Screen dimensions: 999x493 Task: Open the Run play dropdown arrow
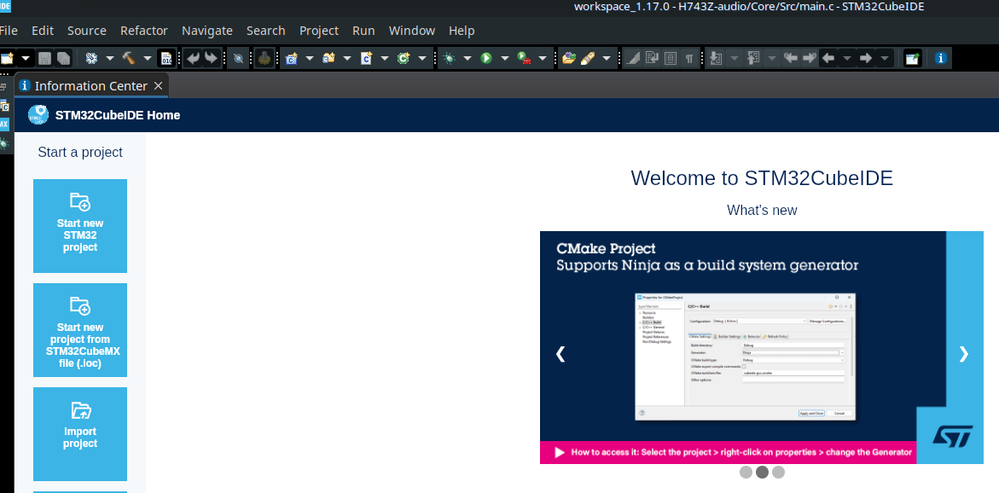[x=505, y=59]
